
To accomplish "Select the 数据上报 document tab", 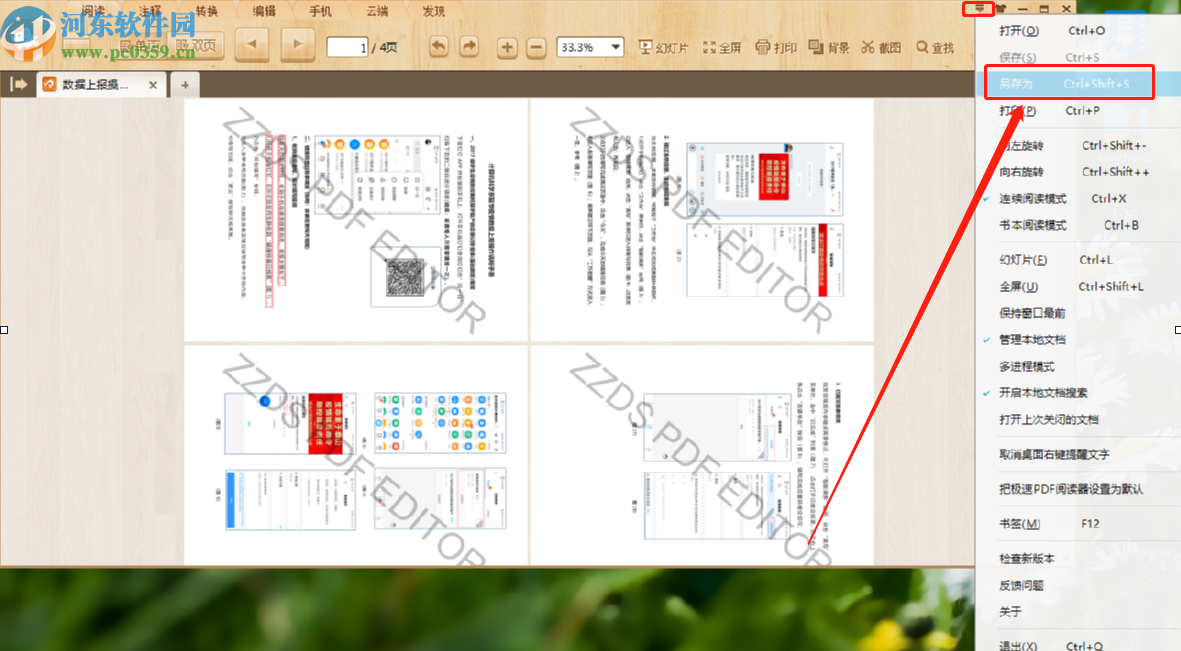I will 100,84.
